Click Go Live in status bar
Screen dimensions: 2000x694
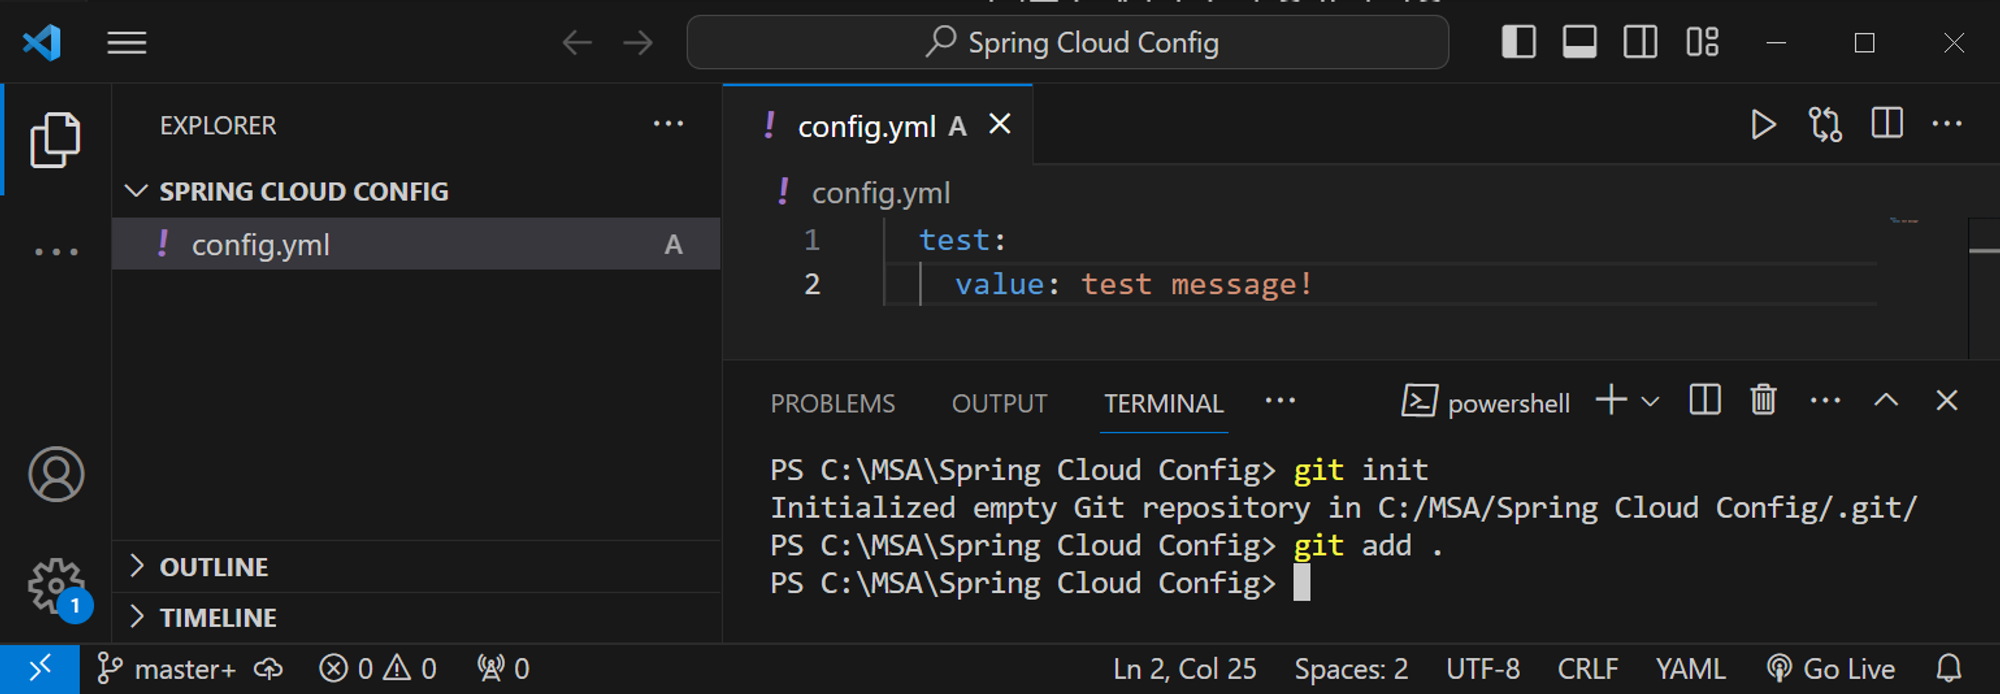coord(1831,669)
